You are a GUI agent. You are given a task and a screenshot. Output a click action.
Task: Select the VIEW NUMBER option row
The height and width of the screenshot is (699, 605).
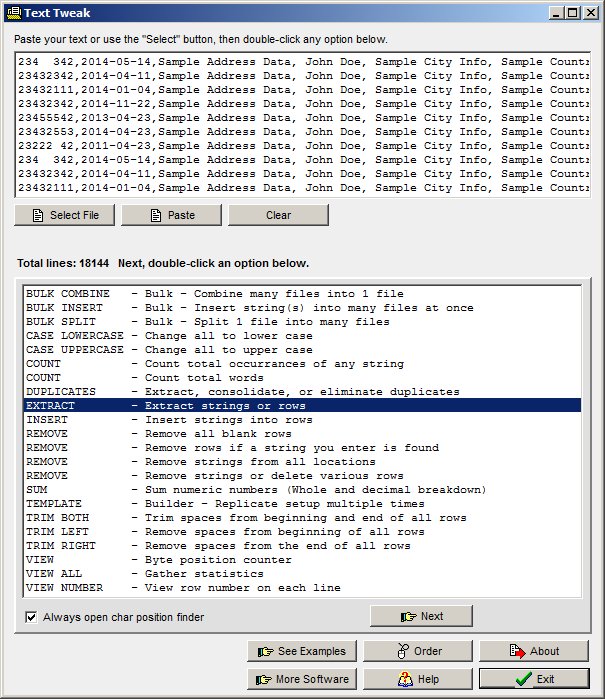[302, 588]
